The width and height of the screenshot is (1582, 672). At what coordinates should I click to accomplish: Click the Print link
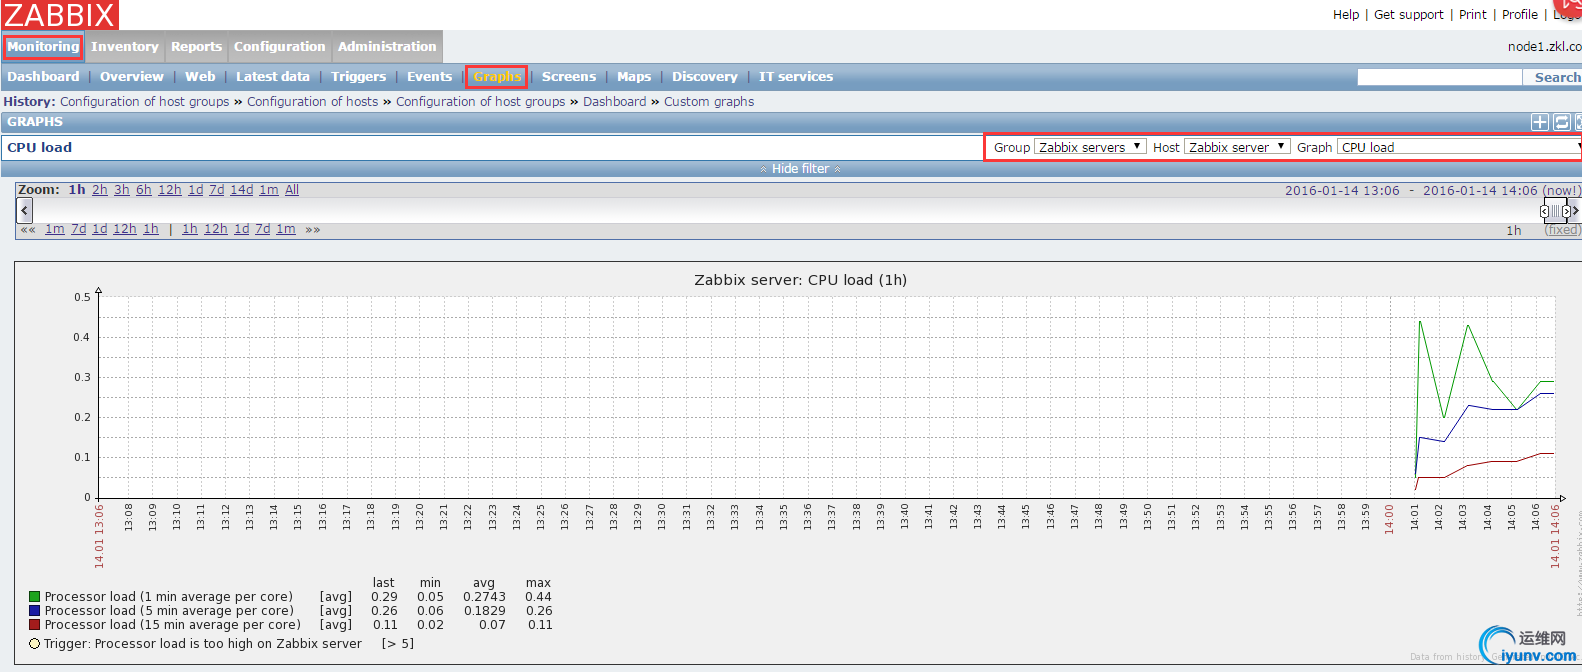pos(1473,15)
